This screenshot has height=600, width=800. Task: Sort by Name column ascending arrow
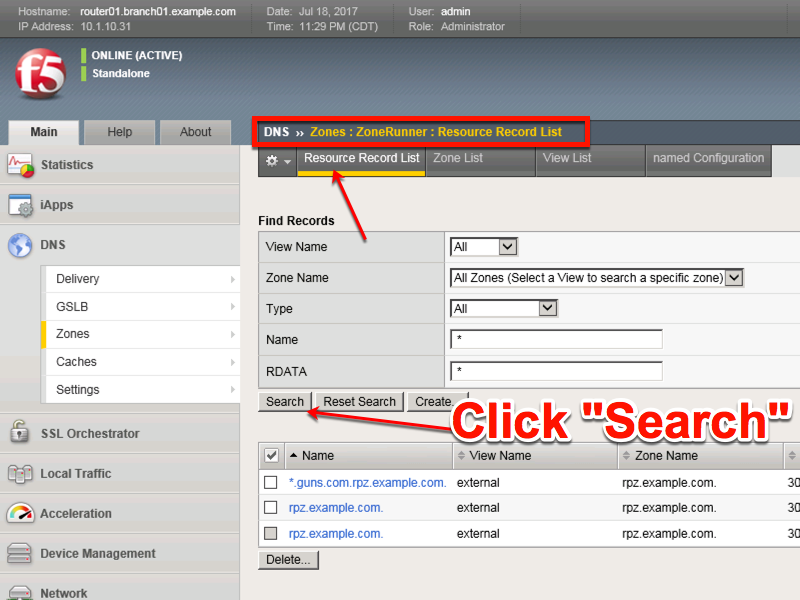[x=293, y=455]
